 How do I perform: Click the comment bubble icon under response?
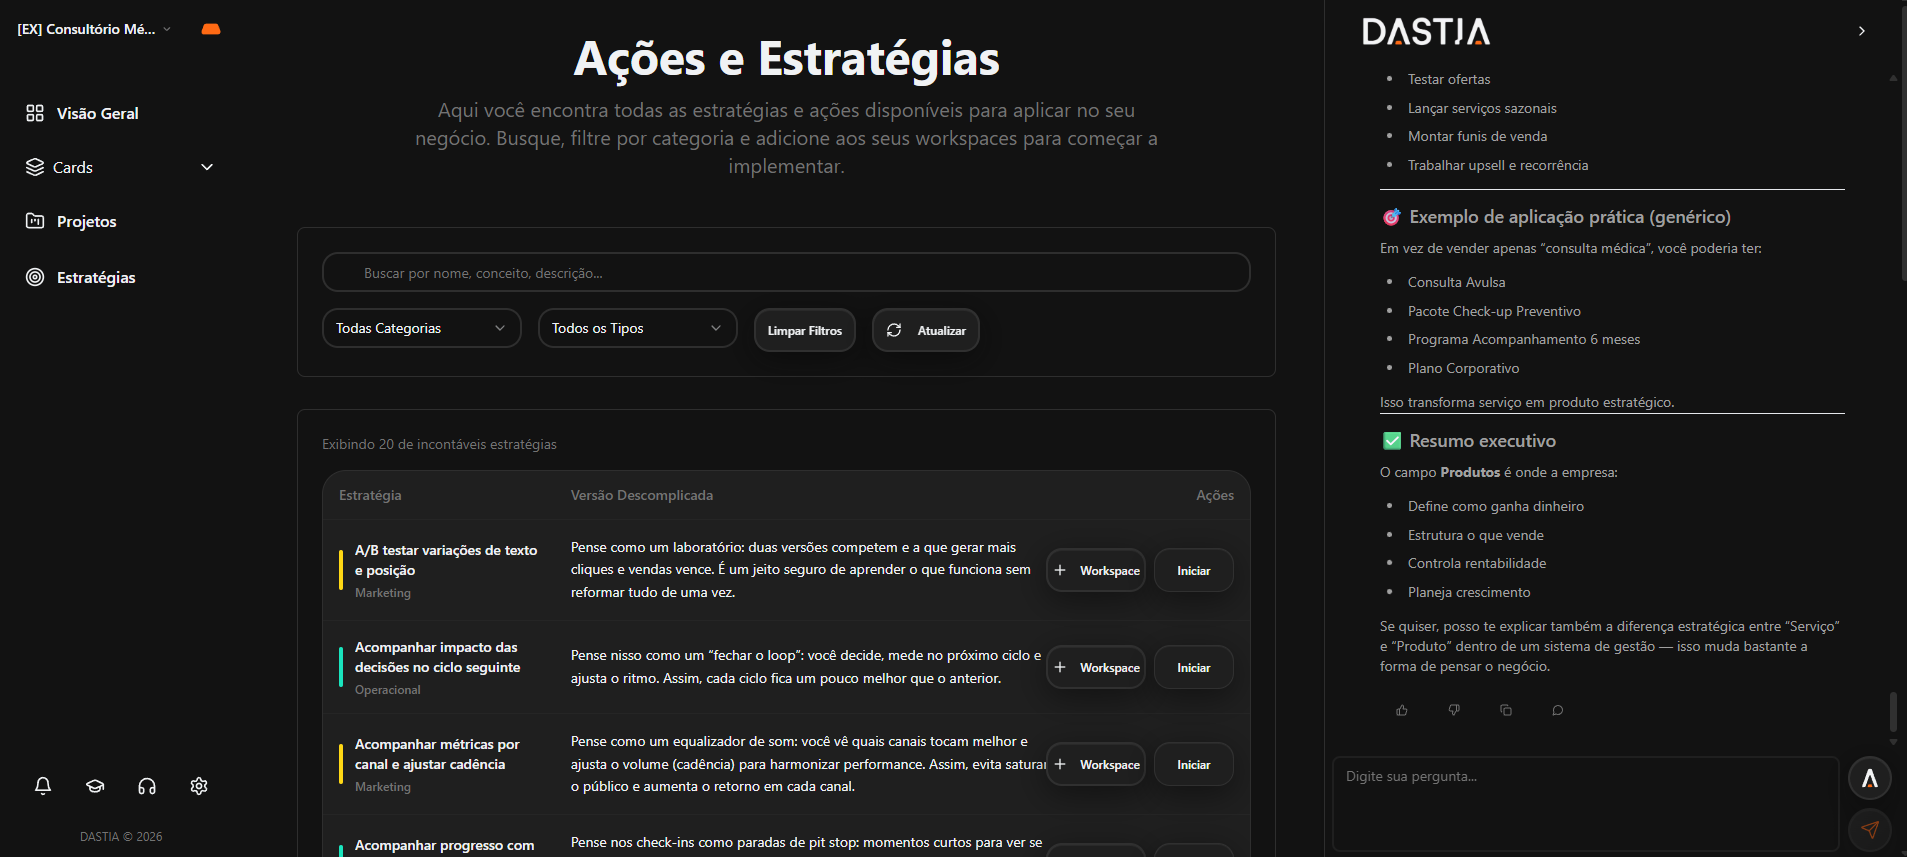[x=1558, y=710]
